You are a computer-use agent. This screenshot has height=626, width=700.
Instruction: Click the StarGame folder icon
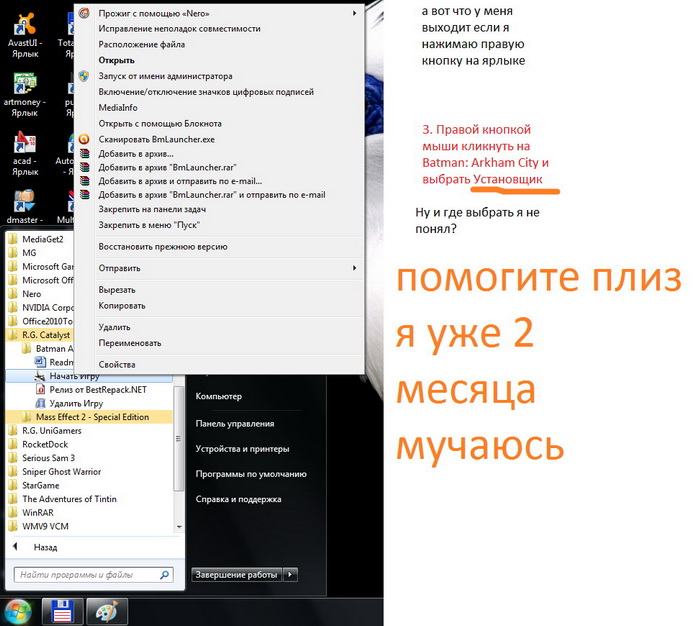click(13, 485)
